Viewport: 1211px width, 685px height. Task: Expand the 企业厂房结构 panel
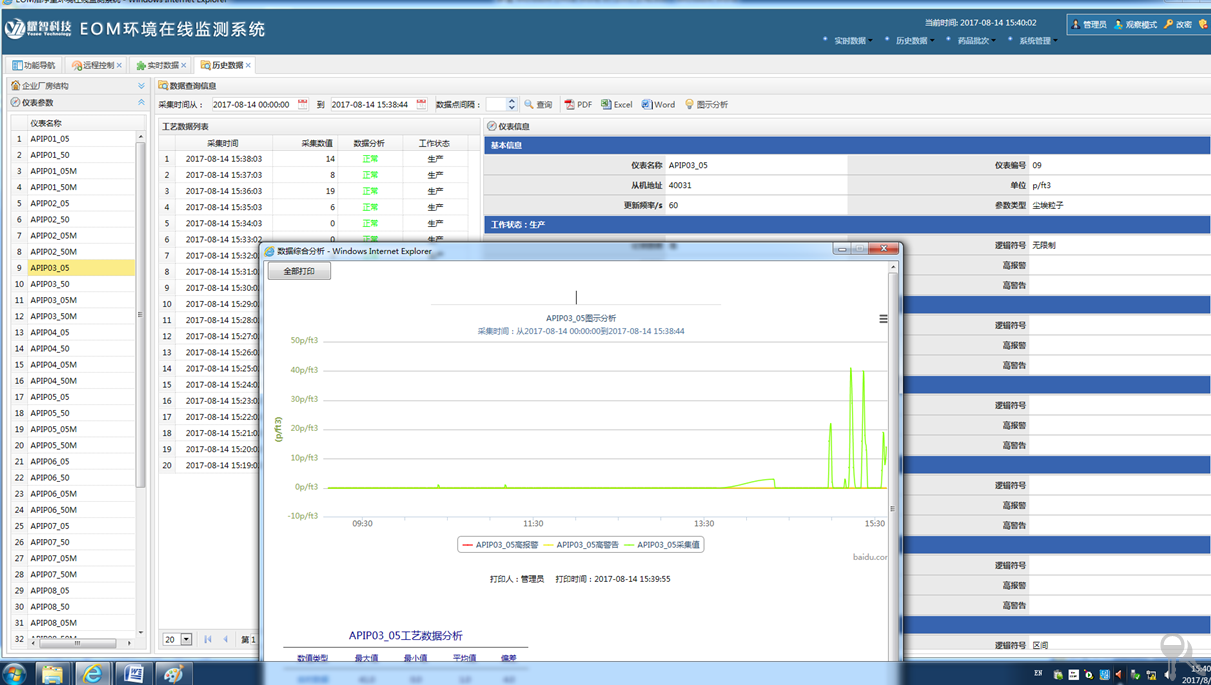click(141, 86)
